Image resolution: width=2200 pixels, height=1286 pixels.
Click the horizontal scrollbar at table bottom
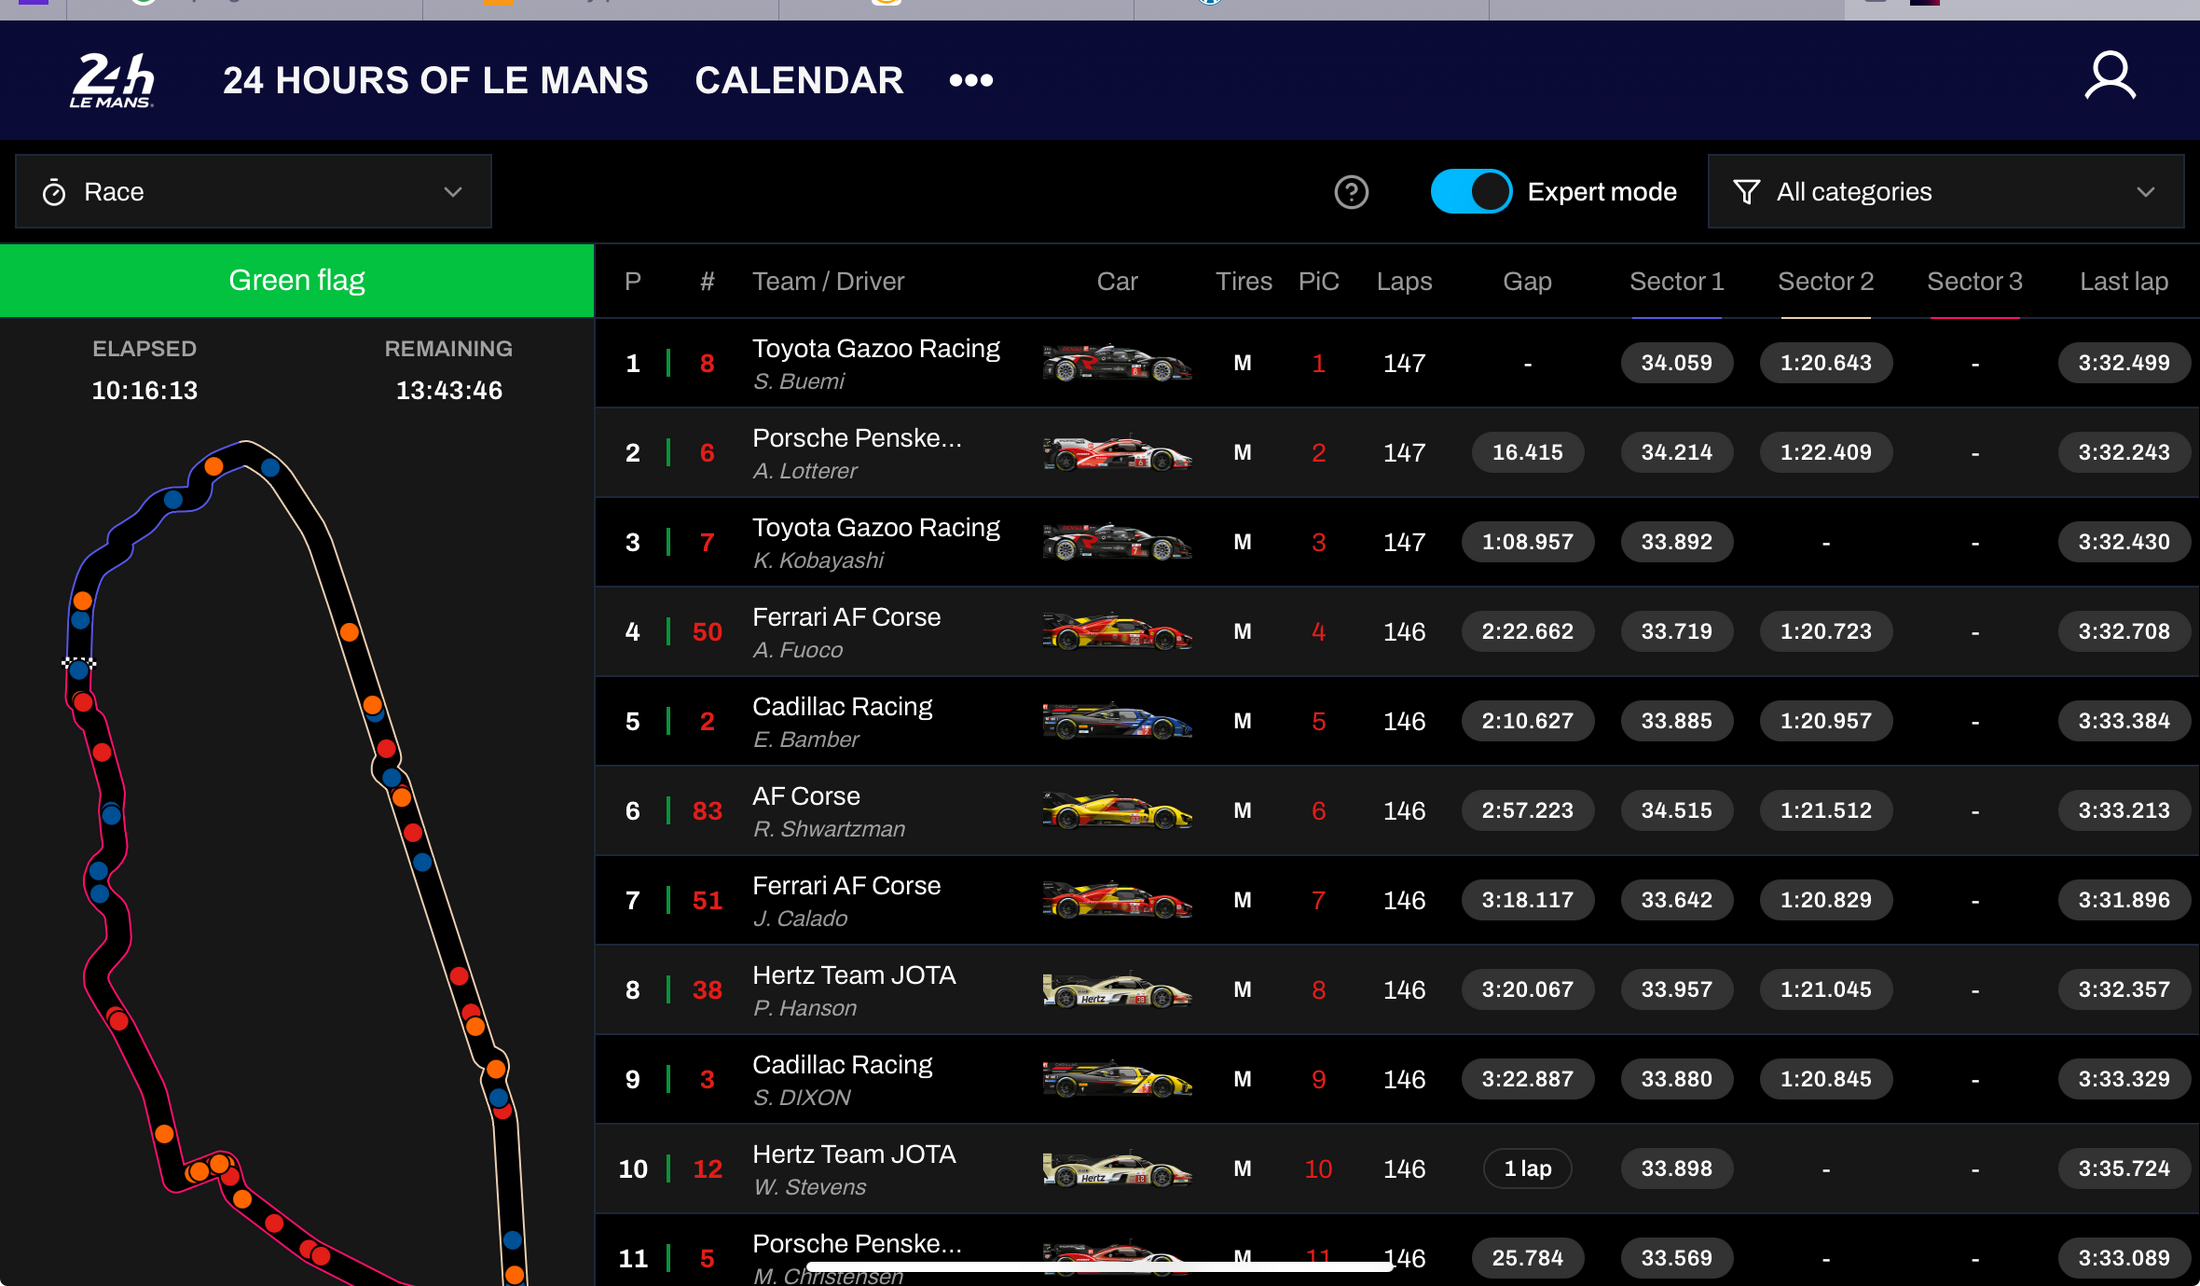pyautogui.click(x=1098, y=1267)
